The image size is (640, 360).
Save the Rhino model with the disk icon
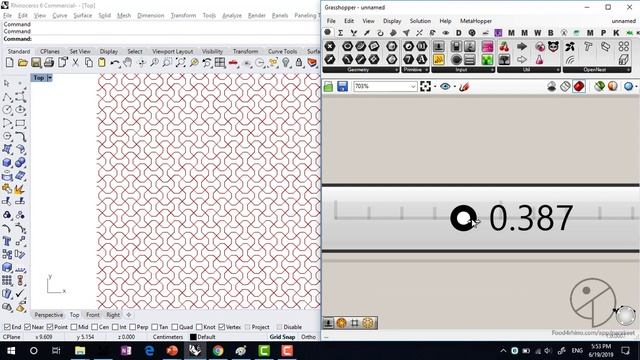36,62
